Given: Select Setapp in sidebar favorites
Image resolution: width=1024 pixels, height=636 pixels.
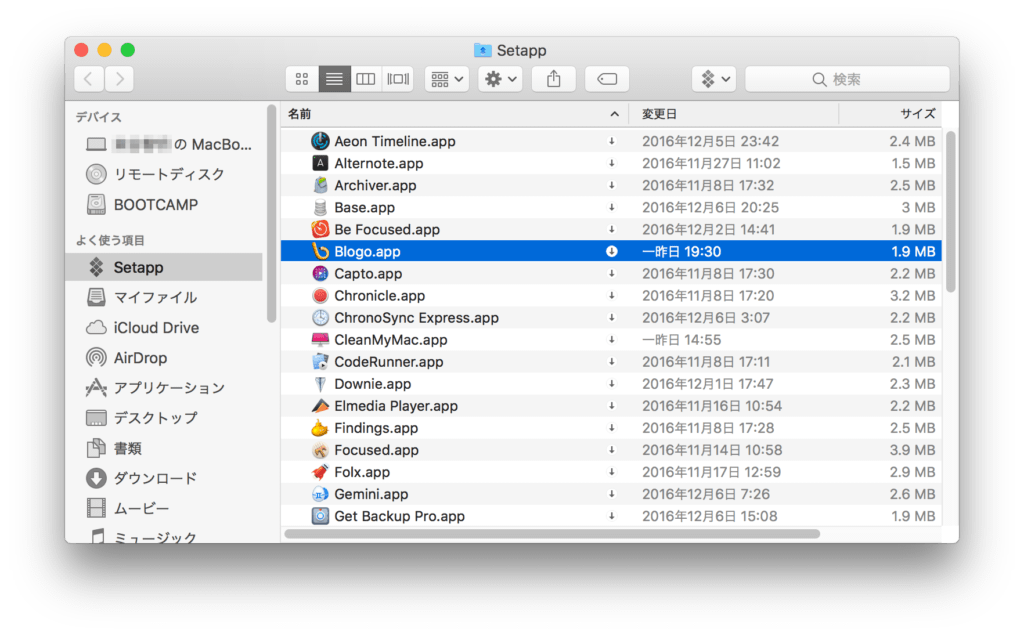Looking at the screenshot, I should point(164,267).
